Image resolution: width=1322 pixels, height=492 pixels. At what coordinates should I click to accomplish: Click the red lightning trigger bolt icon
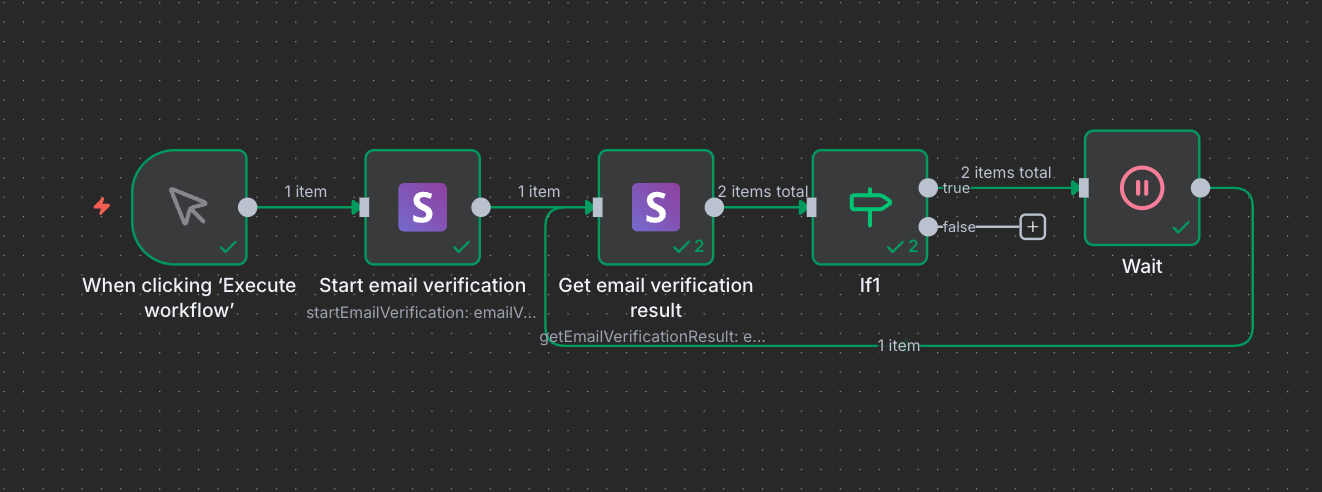pos(102,206)
